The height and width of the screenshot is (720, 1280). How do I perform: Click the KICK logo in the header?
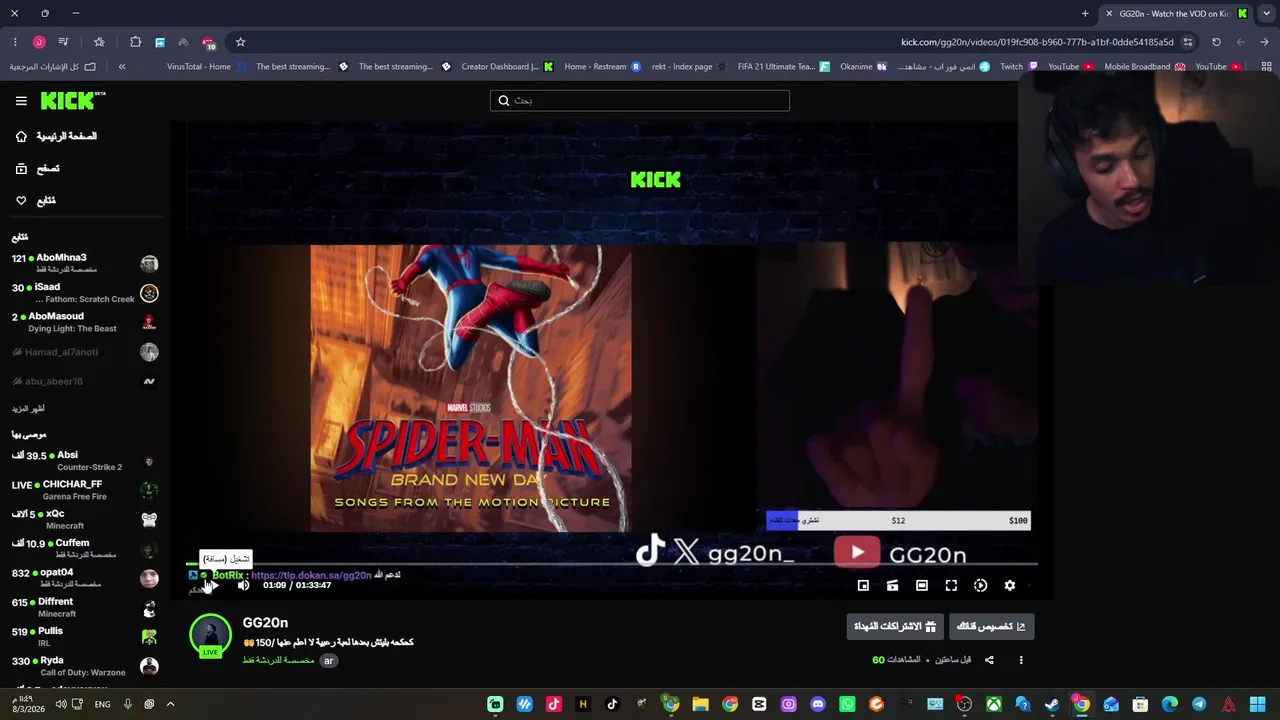pyautogui.click(x=73, y=100)
